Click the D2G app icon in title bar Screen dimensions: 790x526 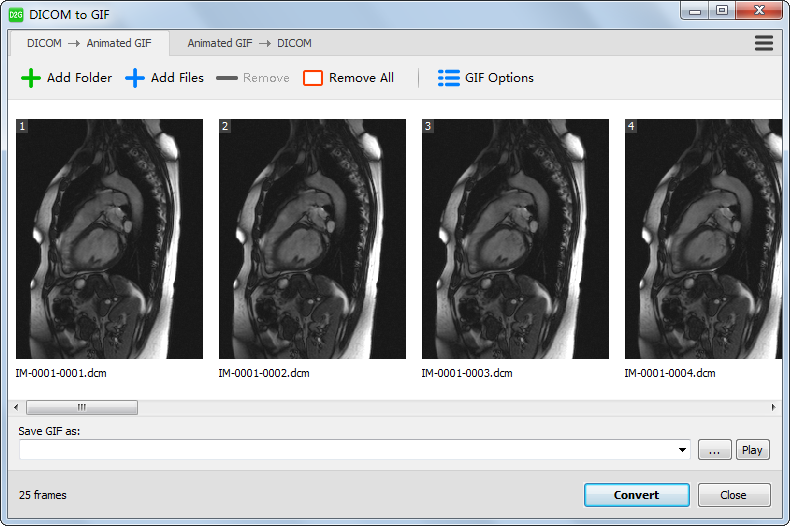(16, 14)
